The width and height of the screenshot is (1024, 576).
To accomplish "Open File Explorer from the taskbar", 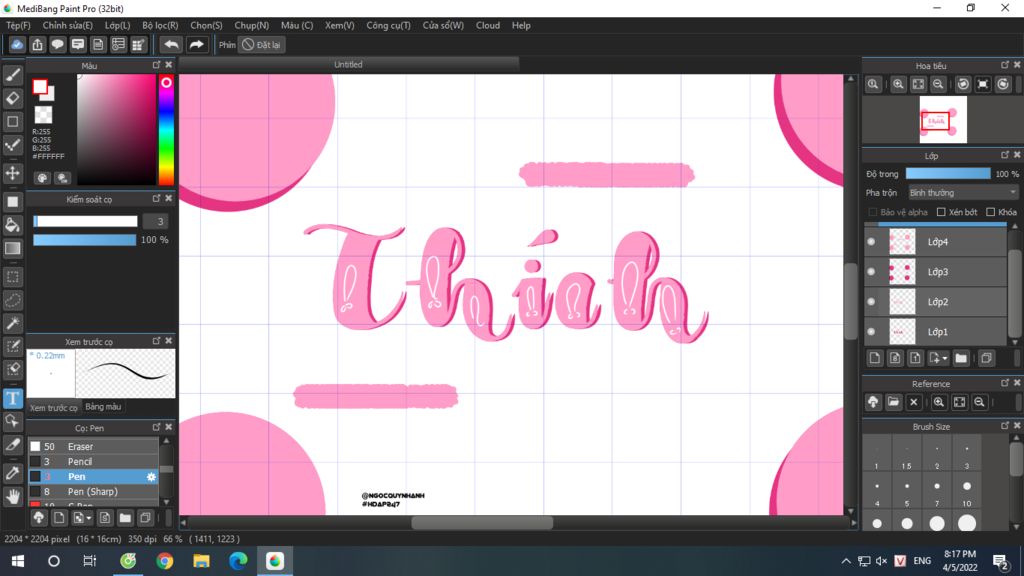I will tap(201, 561).
